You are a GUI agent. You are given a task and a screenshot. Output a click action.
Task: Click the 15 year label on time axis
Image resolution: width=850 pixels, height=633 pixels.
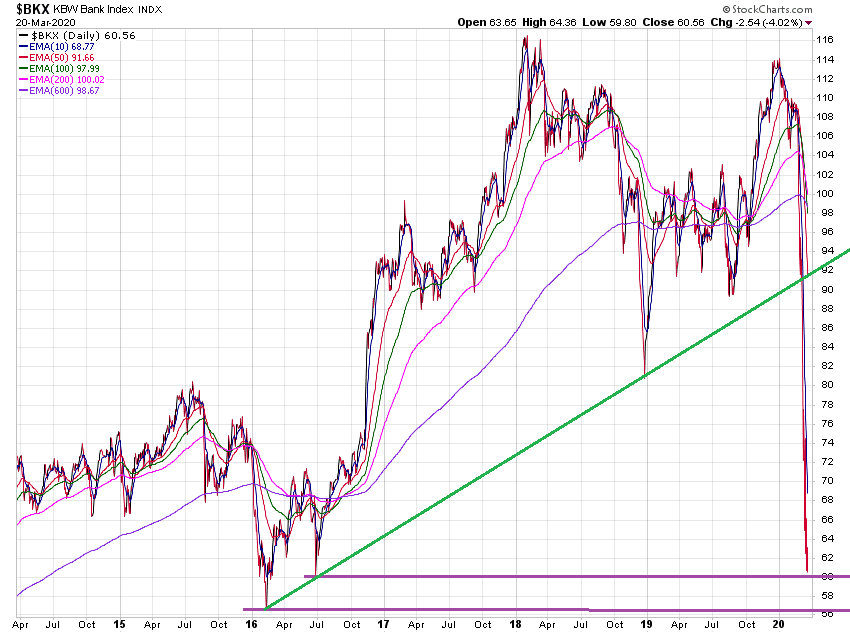(x=119, y=624)
